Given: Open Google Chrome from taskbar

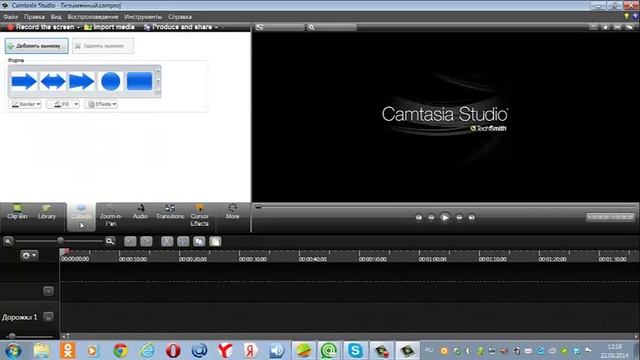Looking at the screenshot, I should point(120,351).
